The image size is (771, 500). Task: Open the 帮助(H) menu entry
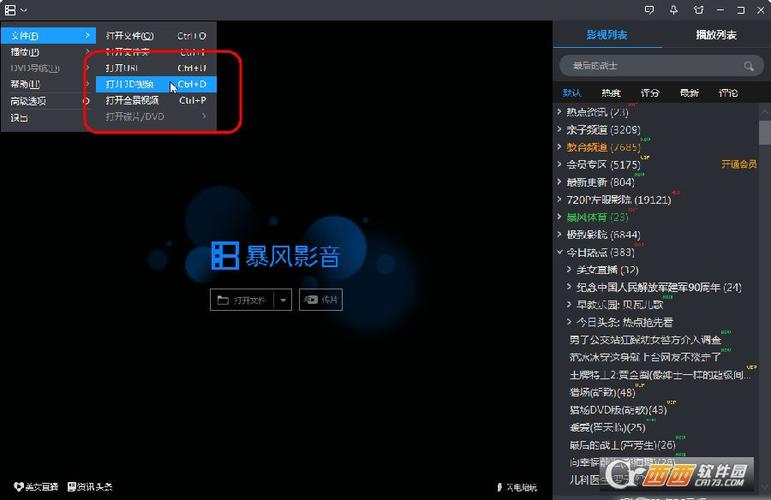48,84
